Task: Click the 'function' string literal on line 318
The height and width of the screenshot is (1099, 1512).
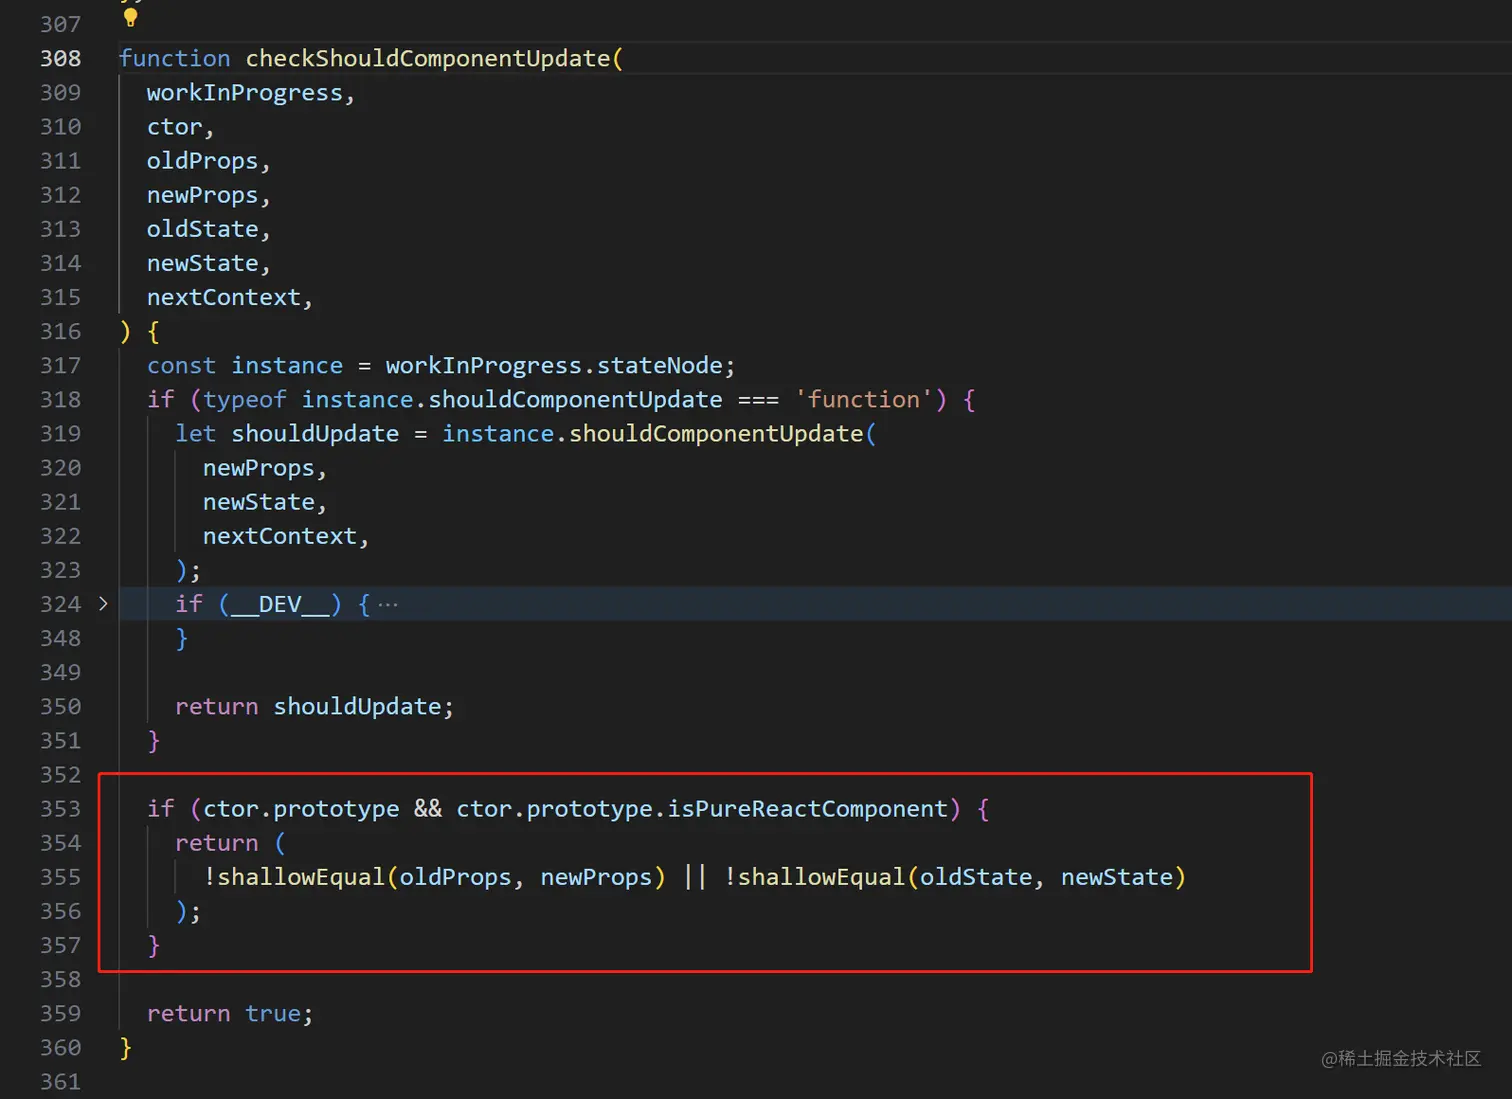Action: [x=864, y=400]
